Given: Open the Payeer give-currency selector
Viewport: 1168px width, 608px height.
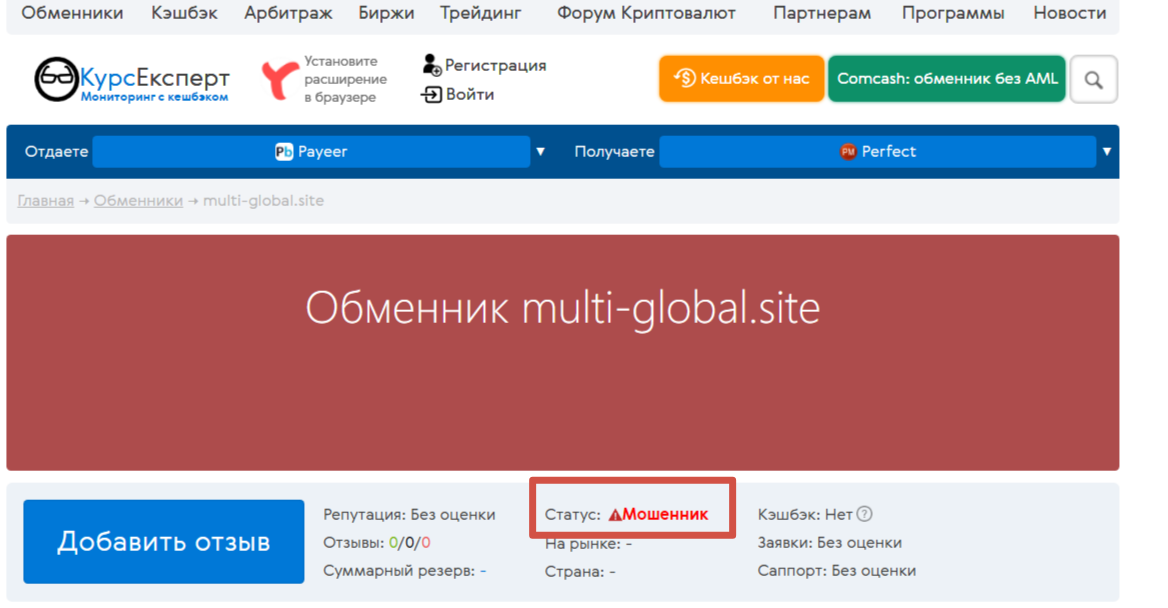Looking at the screenshot, I should pyautogui.click(x=311, y=151).
